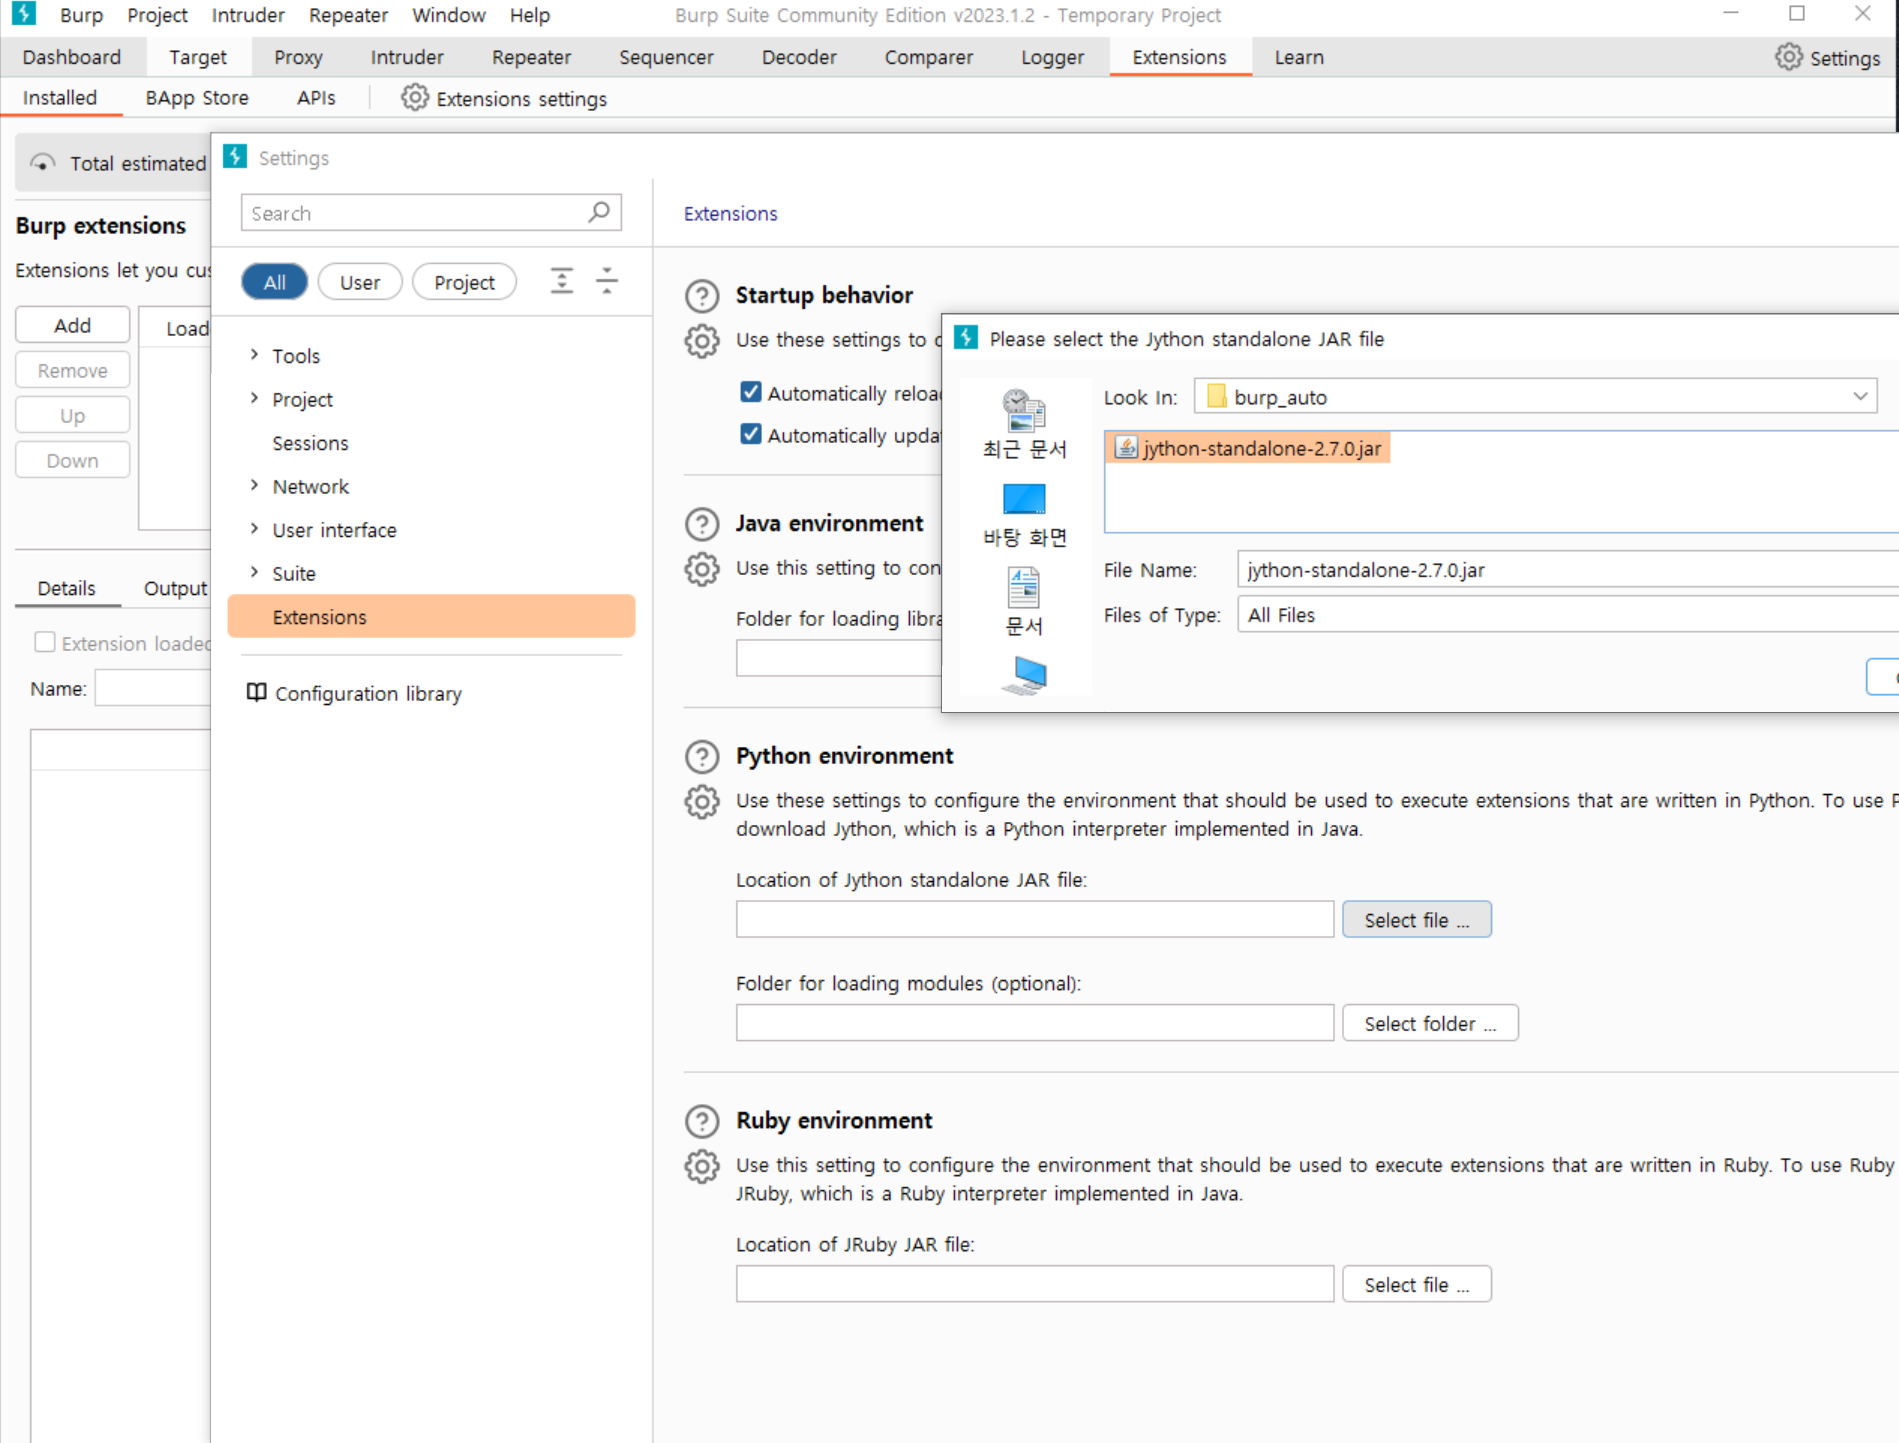Open the options gear for Ruby environment
1899x1443 pixels.
pos(702,1166)
